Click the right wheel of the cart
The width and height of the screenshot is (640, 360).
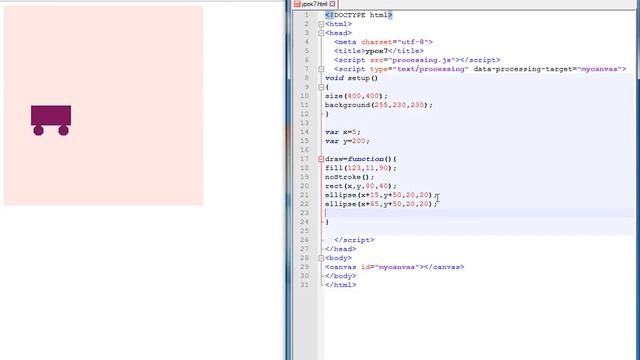pos(63,130)
